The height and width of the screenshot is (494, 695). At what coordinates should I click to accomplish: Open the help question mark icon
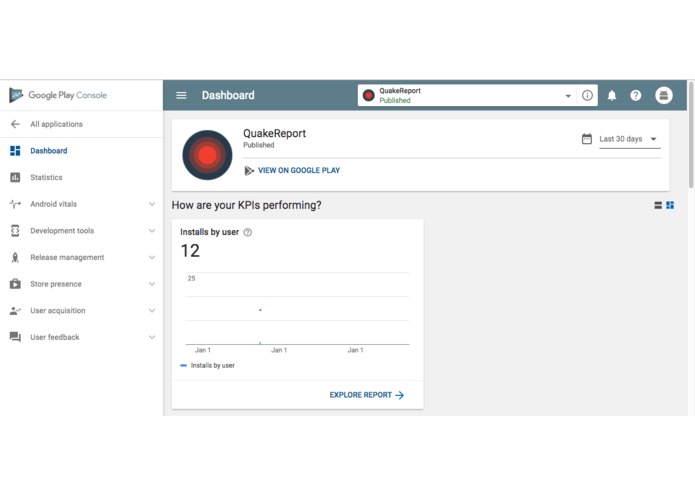(x=636, y=95)
